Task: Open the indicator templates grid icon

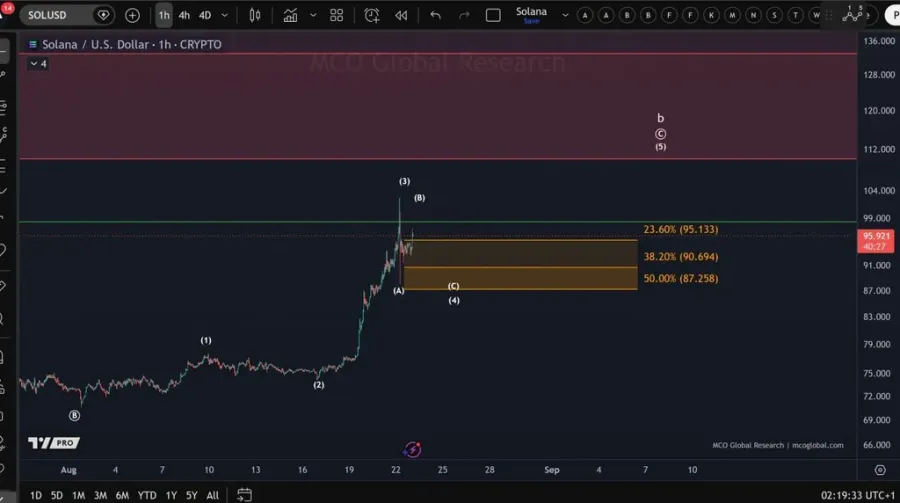Action: point(336,16)
